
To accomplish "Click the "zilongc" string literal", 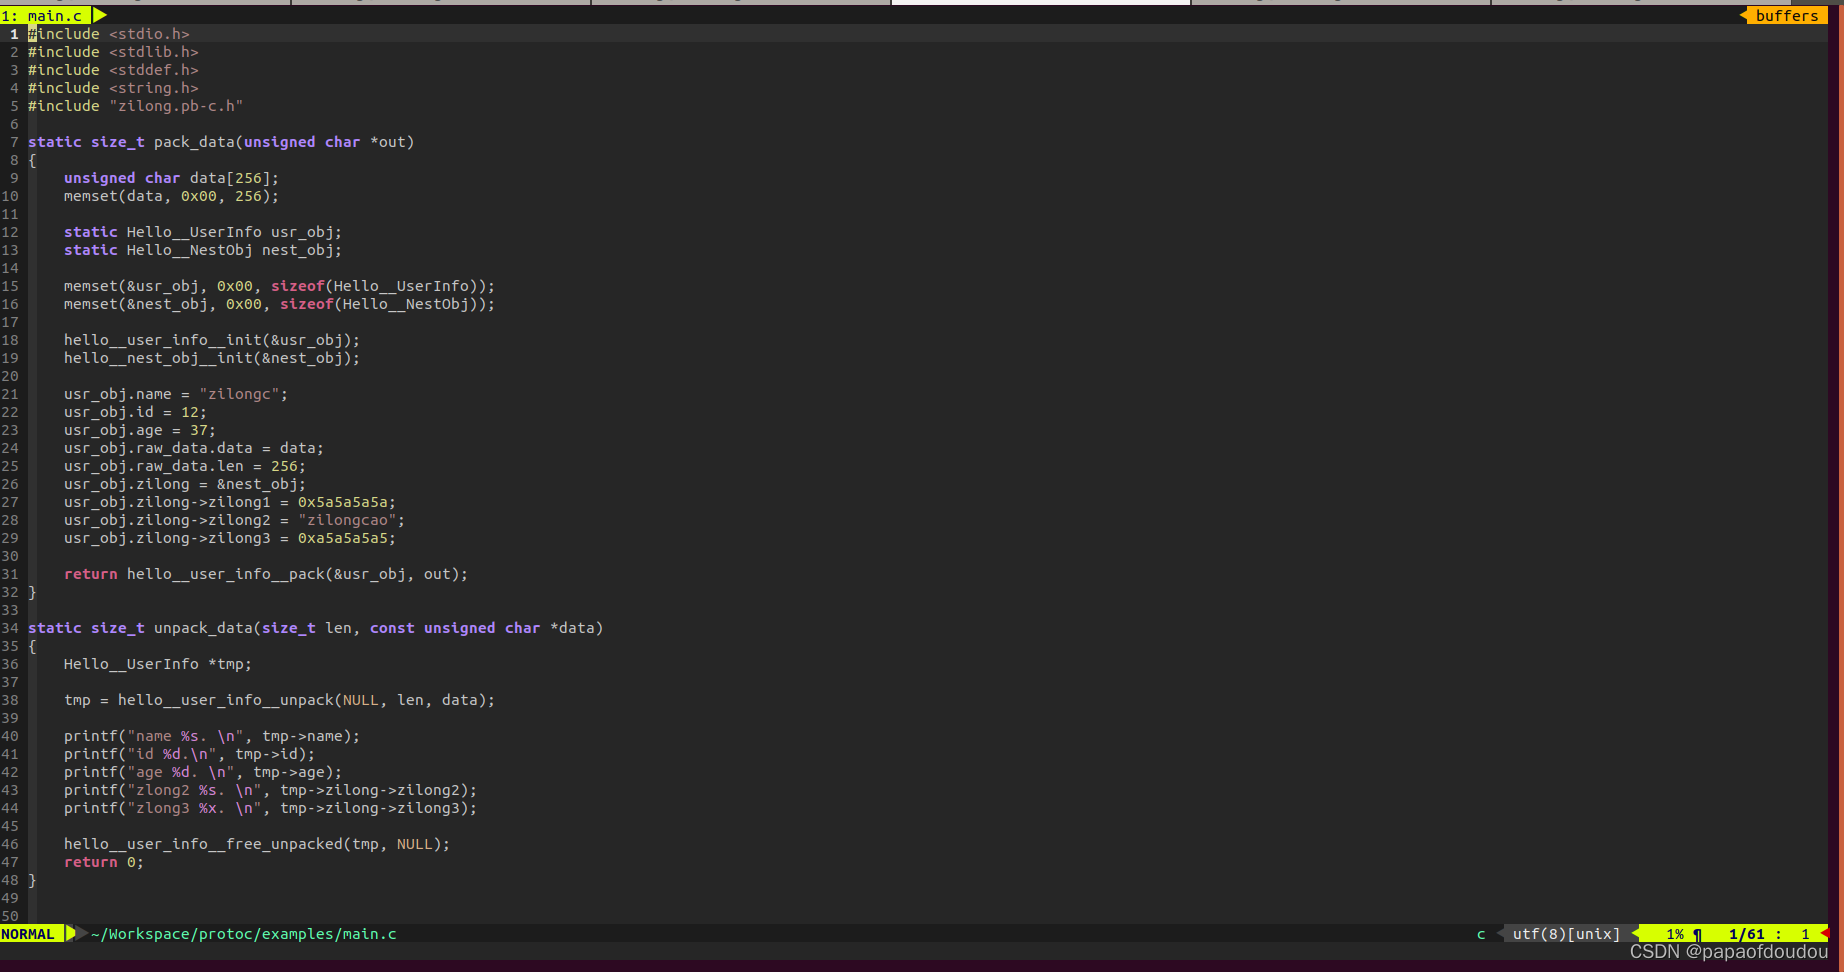I will coord(239,394).
